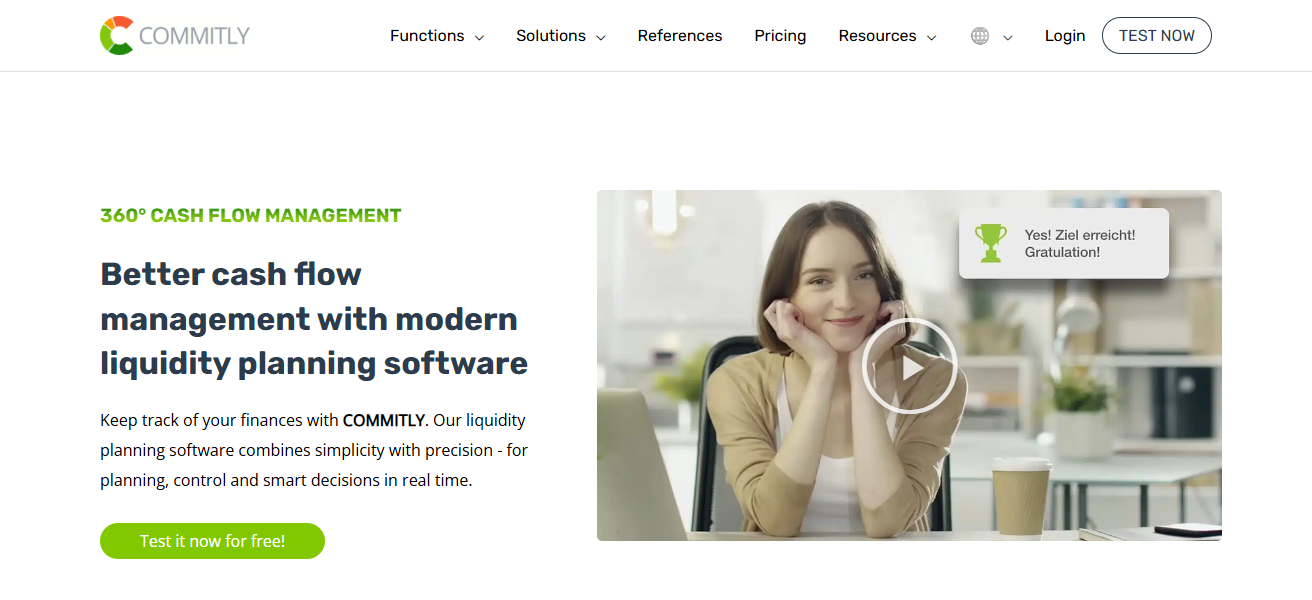The width and height of the screenshot is (1312, 600).
Task: Click the COMMITLY wordmark text
Action: tap(194, 36)
